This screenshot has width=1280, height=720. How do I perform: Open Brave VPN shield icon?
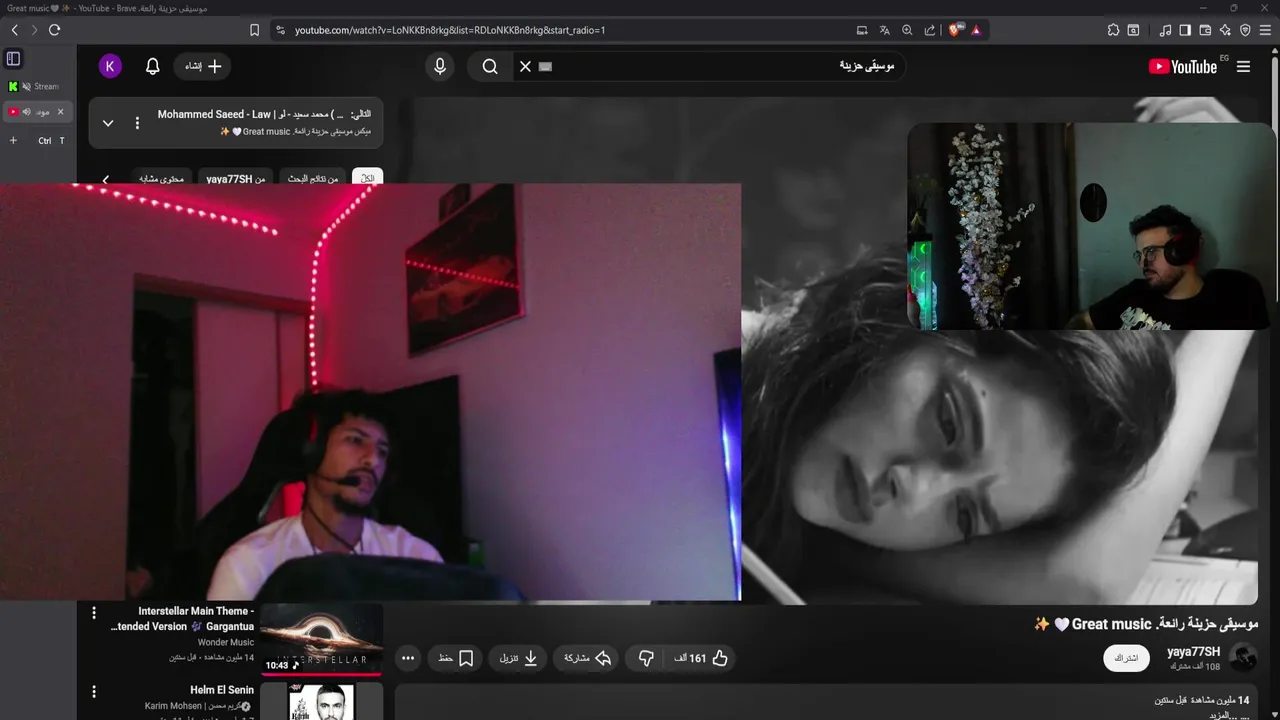tap(1245, 30)
